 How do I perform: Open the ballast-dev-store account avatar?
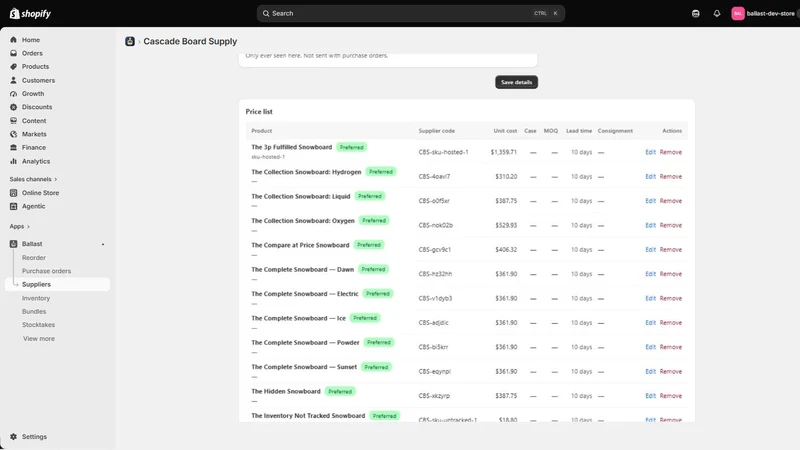(x=738, y=13)
